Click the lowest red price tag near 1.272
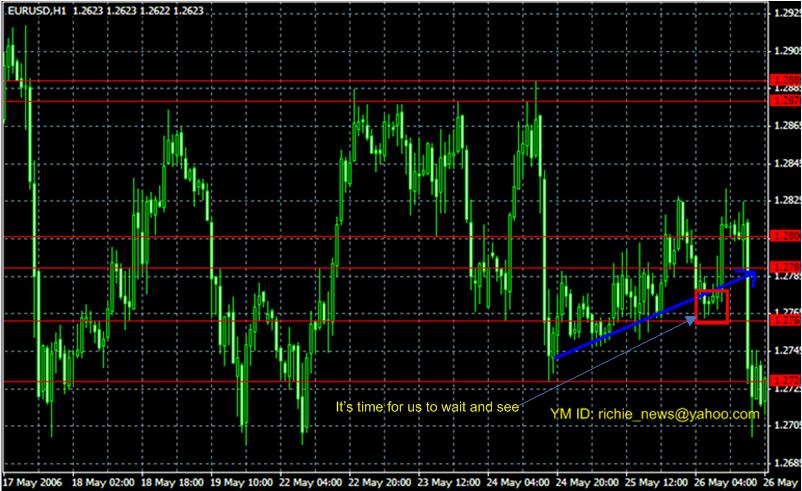The width and height of the screenshot is (802, 491). coord(786,381)
